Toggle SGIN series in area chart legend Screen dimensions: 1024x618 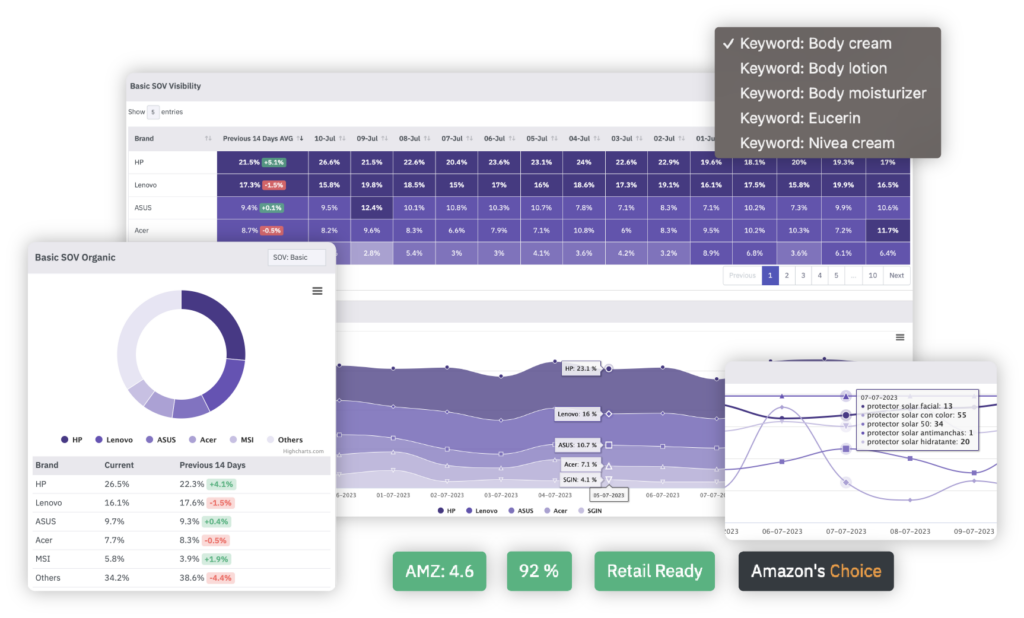coord(590,511)
